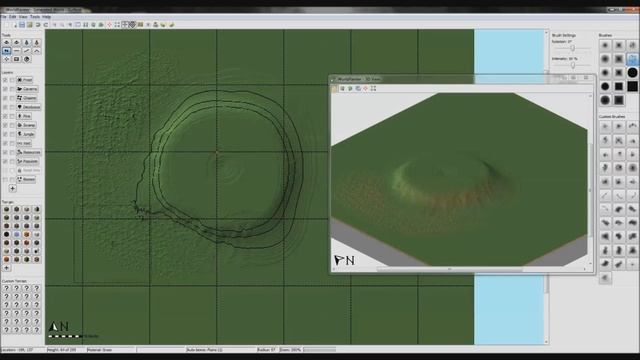Toggle first checkbox of Jungle layer

(x=5, y=134)
